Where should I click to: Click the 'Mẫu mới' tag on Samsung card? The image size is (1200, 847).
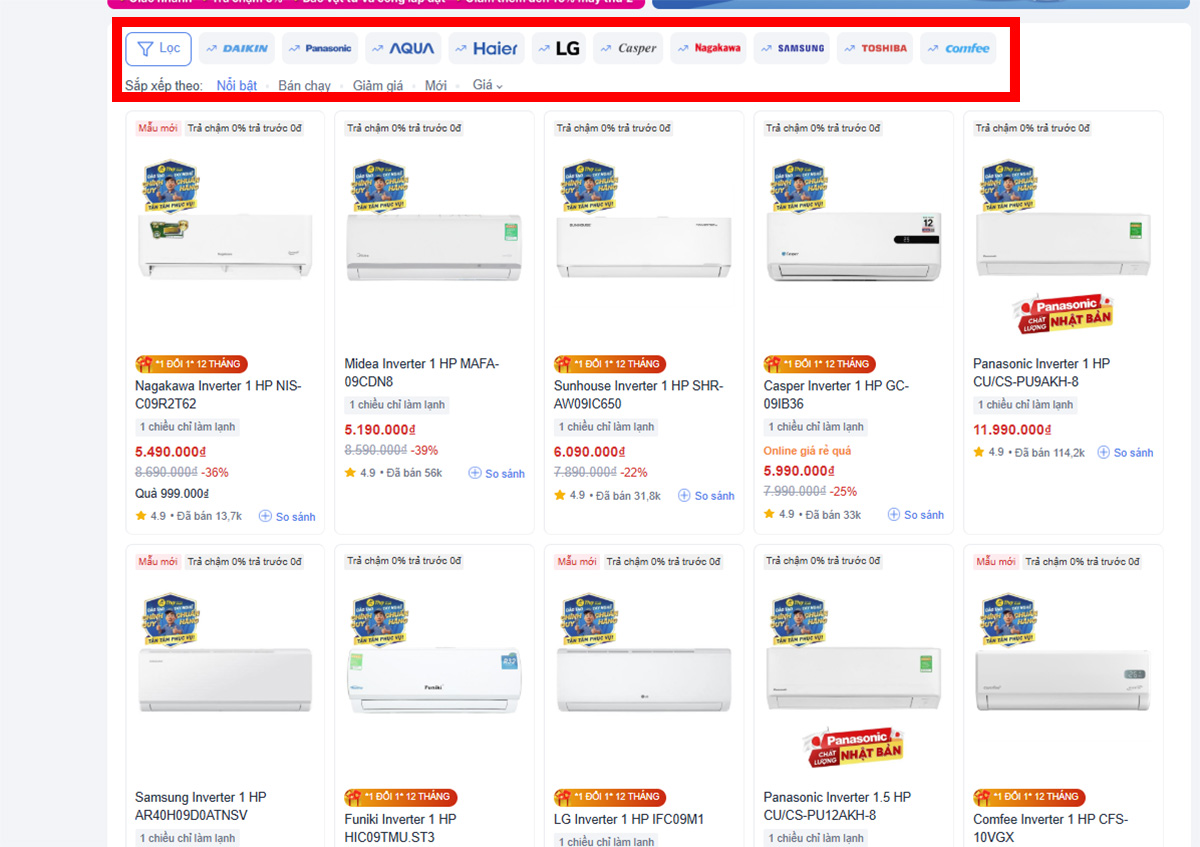pos(158,561)
